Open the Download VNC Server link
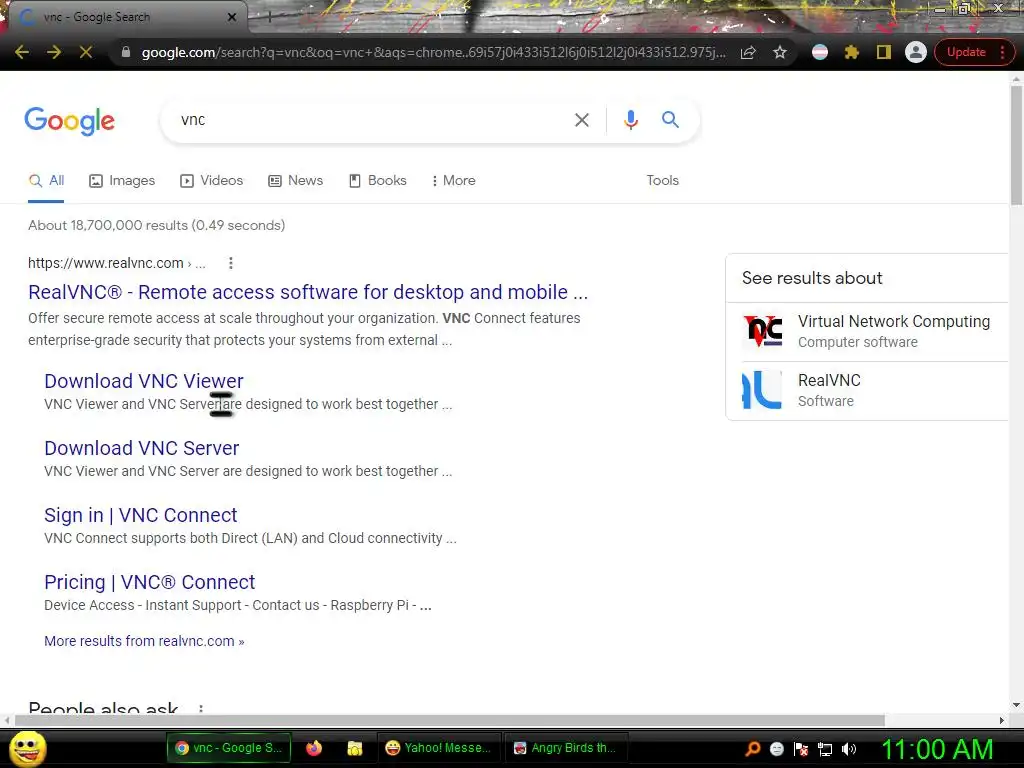This screenshot has height=768, width=1024. (142, 448)
